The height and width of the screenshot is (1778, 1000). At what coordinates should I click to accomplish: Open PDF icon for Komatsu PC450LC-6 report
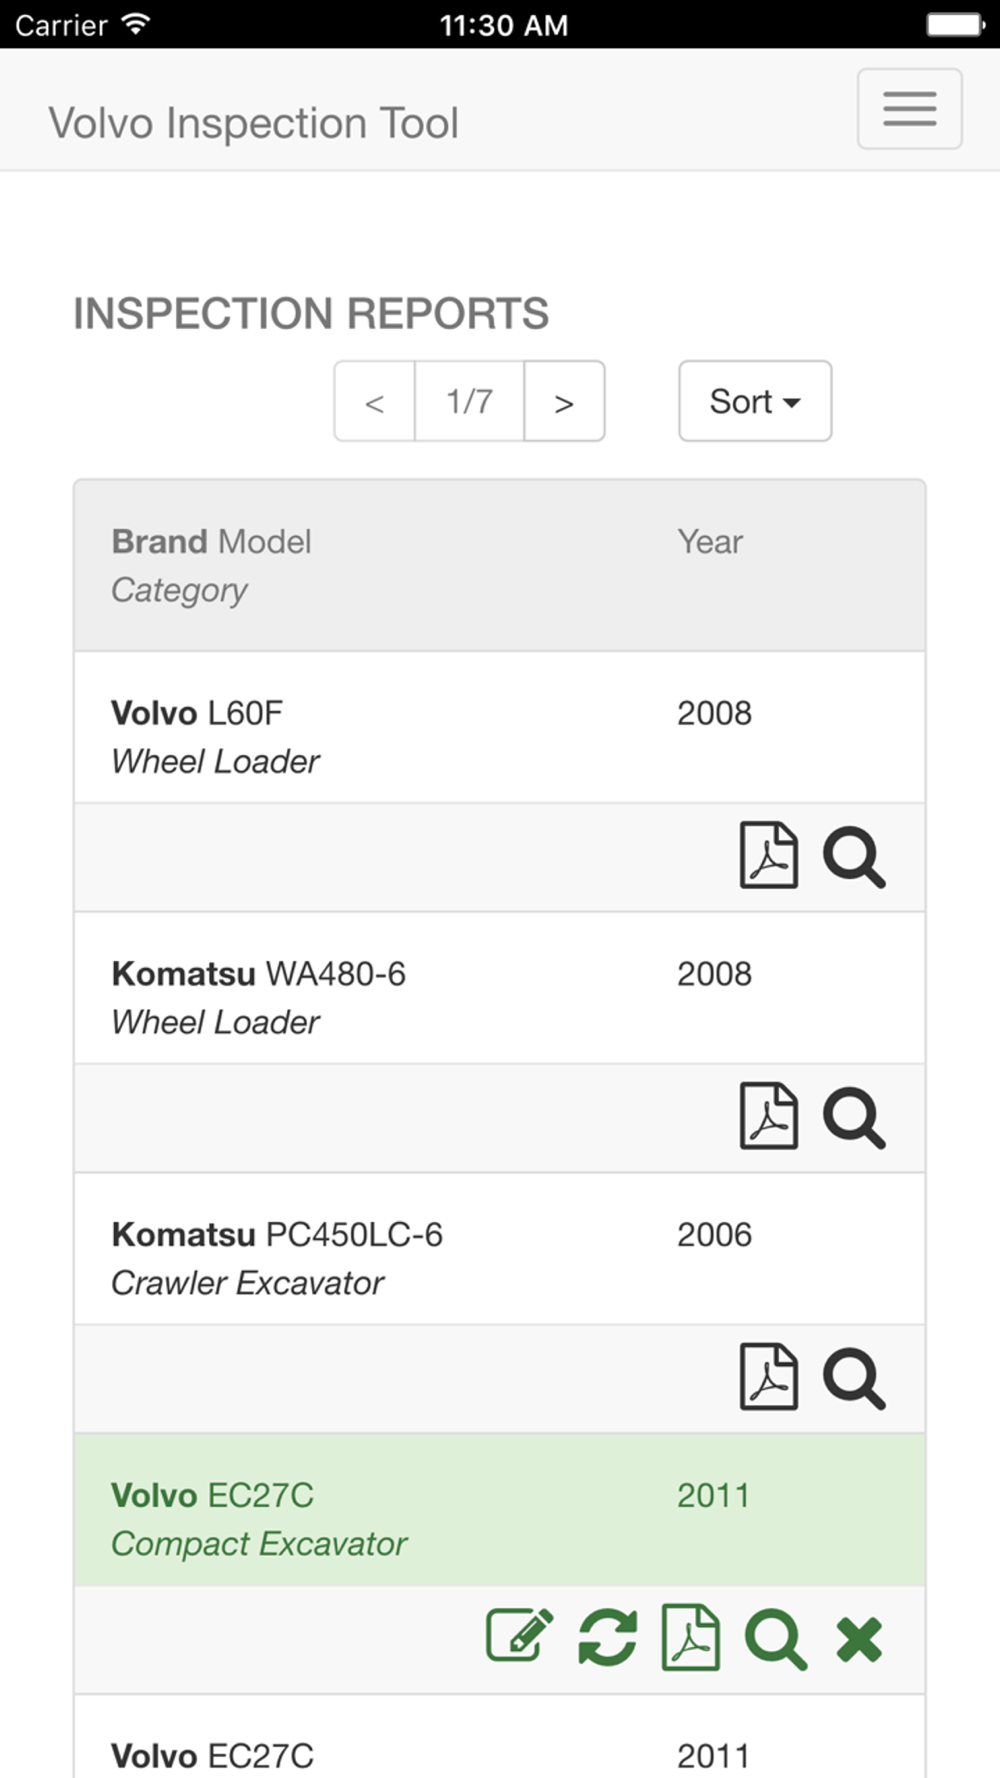(768, 1378)
